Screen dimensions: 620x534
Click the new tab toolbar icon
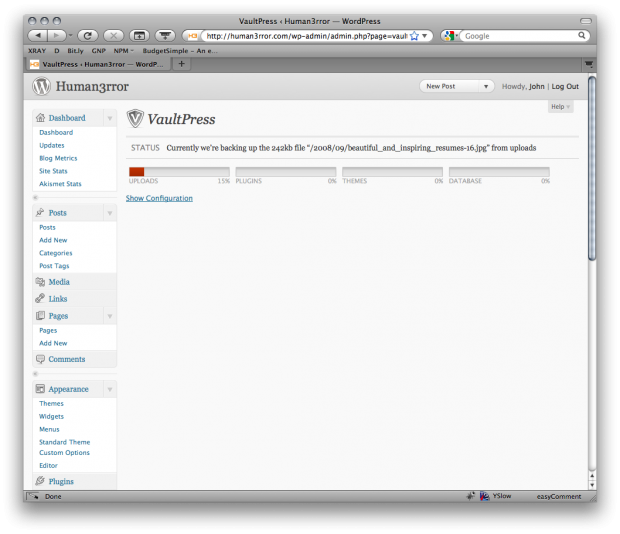coord(139,36)
